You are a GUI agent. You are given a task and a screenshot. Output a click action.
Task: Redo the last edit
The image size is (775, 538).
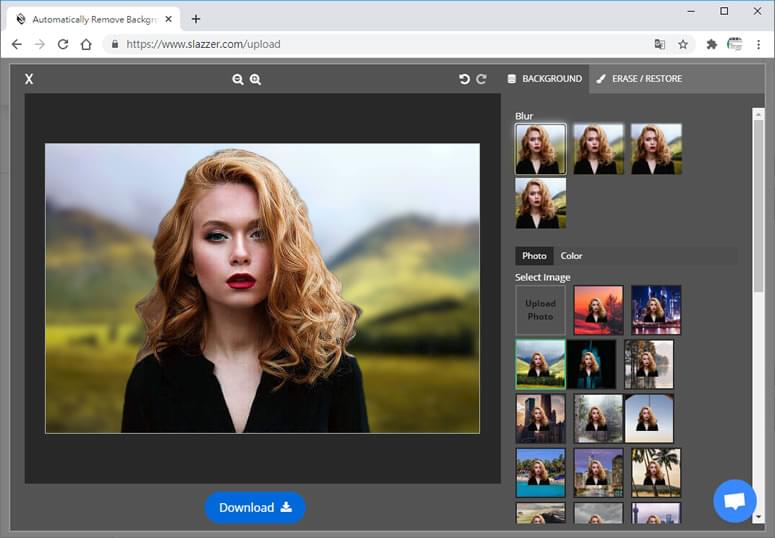pos(481,79)
